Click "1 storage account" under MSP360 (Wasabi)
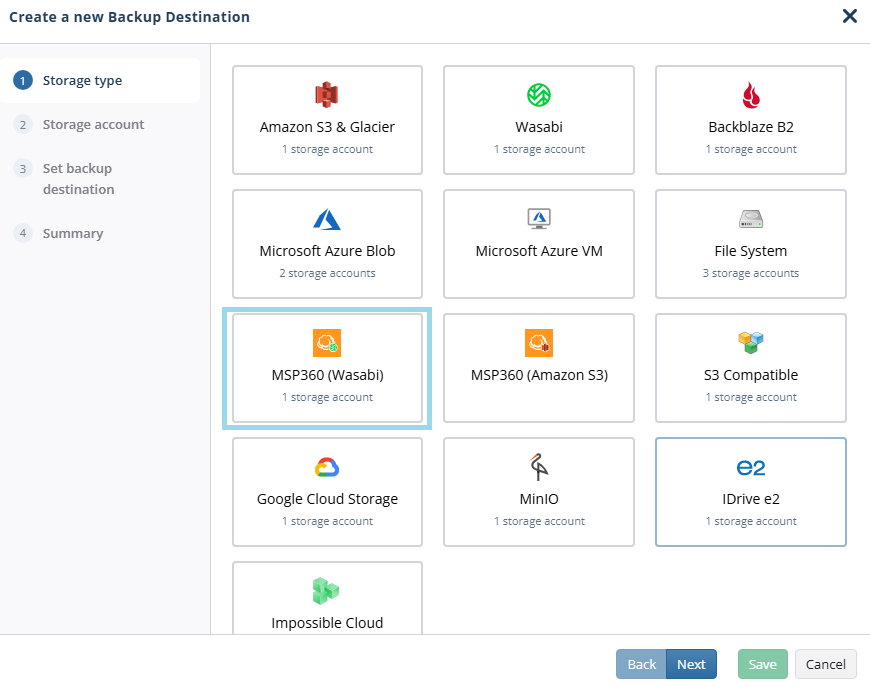 [x=327, y=397]
